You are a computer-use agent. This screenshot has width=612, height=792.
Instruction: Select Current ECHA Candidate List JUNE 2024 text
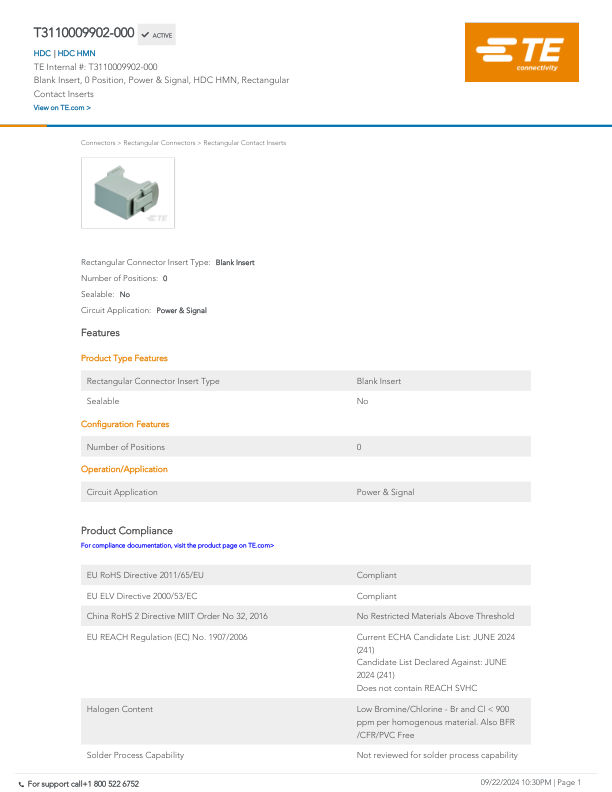436,644
